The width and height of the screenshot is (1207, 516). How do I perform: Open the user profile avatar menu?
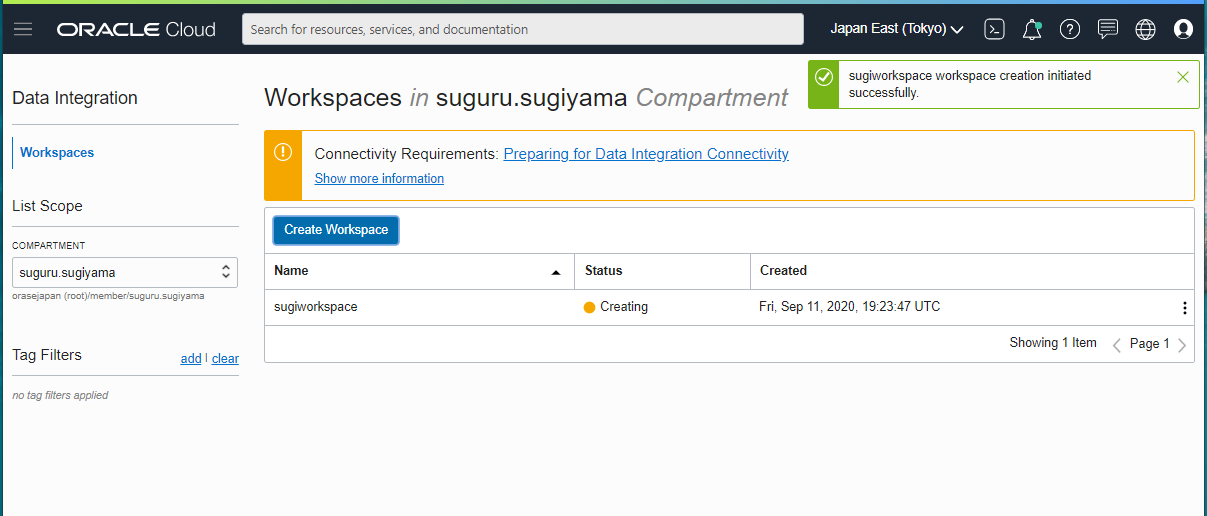coord(1183,29)
